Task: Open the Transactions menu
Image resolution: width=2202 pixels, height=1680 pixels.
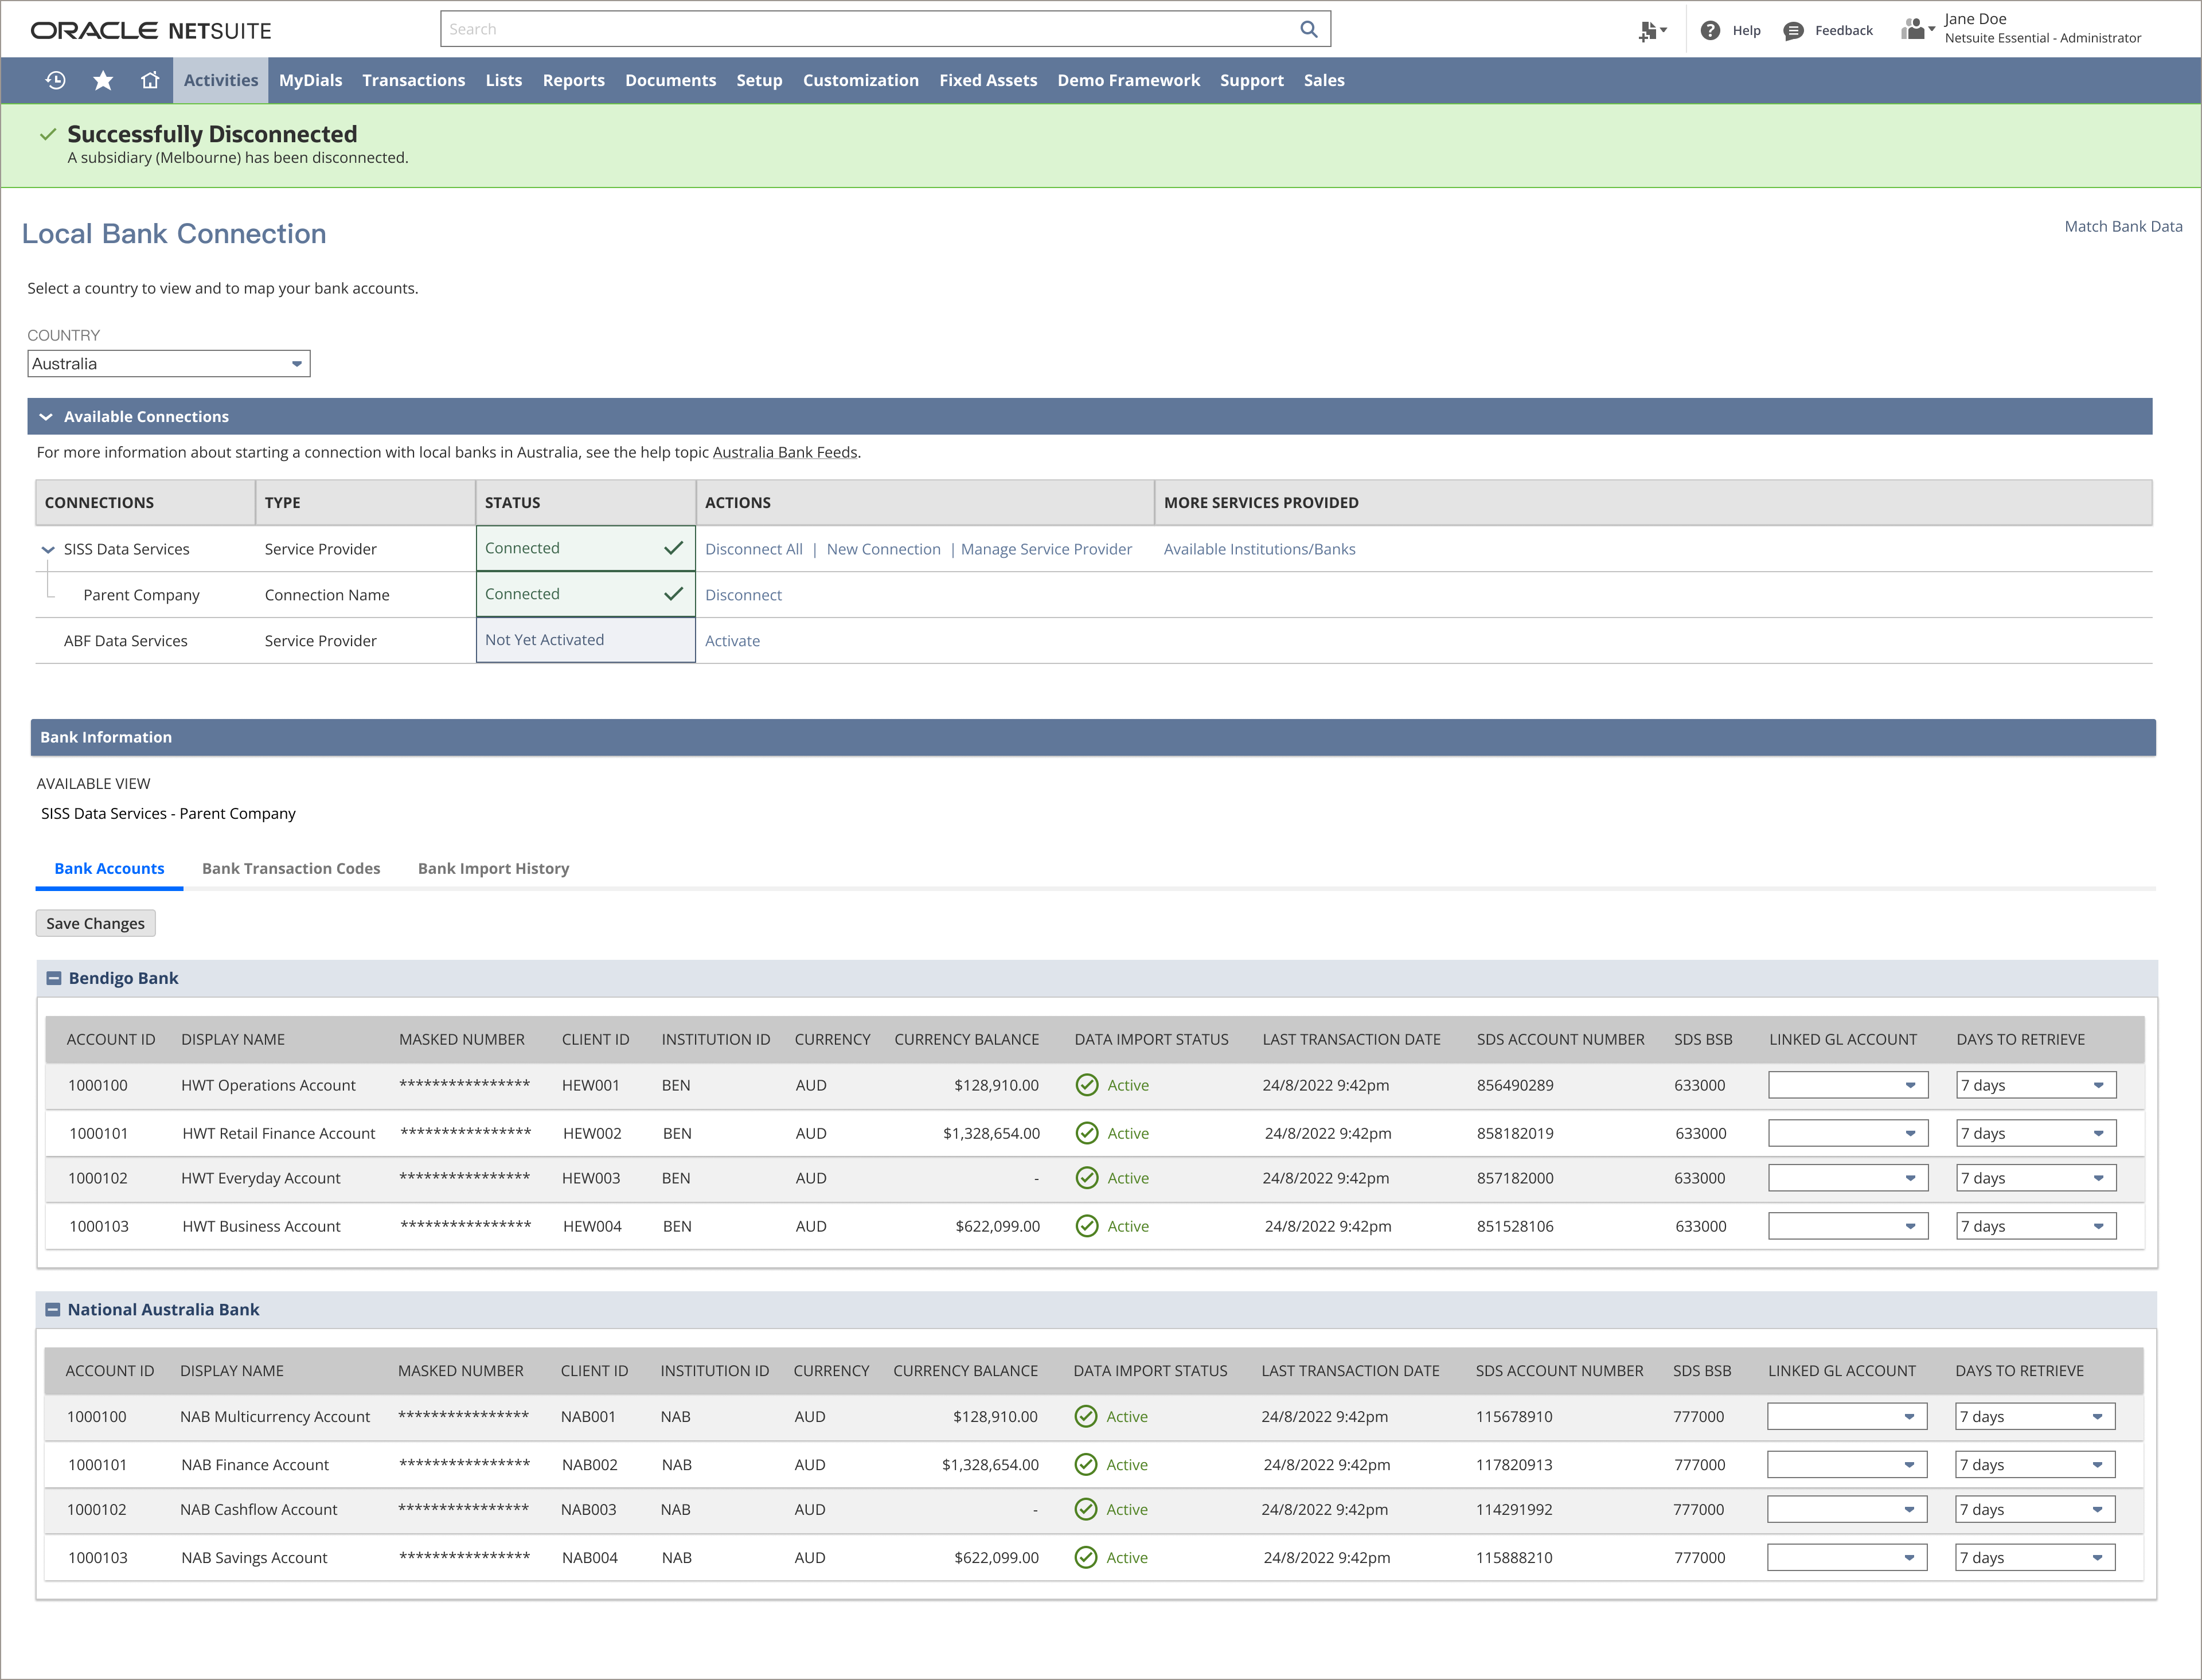Action: [413, 80]
